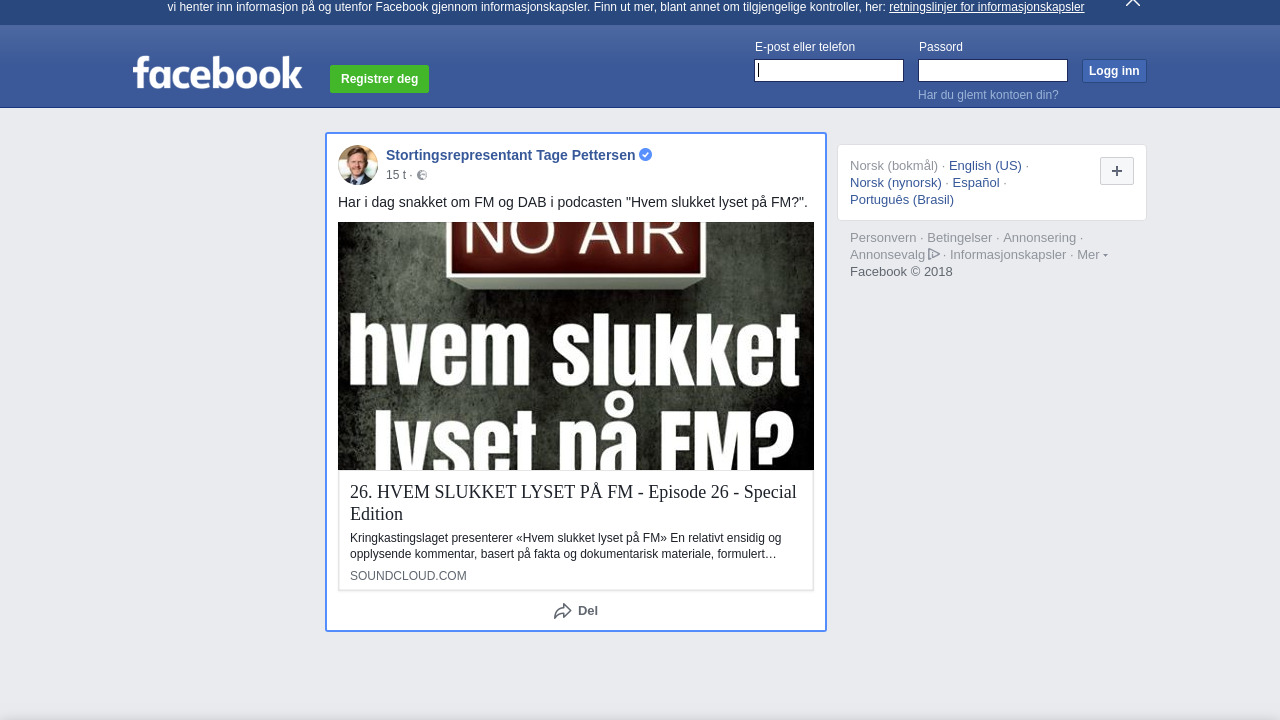Viewport: 1280px width, 720px height.
Task: Click the Kringkastingslaget presenterer description text
Action: click(x=566, y=546)
